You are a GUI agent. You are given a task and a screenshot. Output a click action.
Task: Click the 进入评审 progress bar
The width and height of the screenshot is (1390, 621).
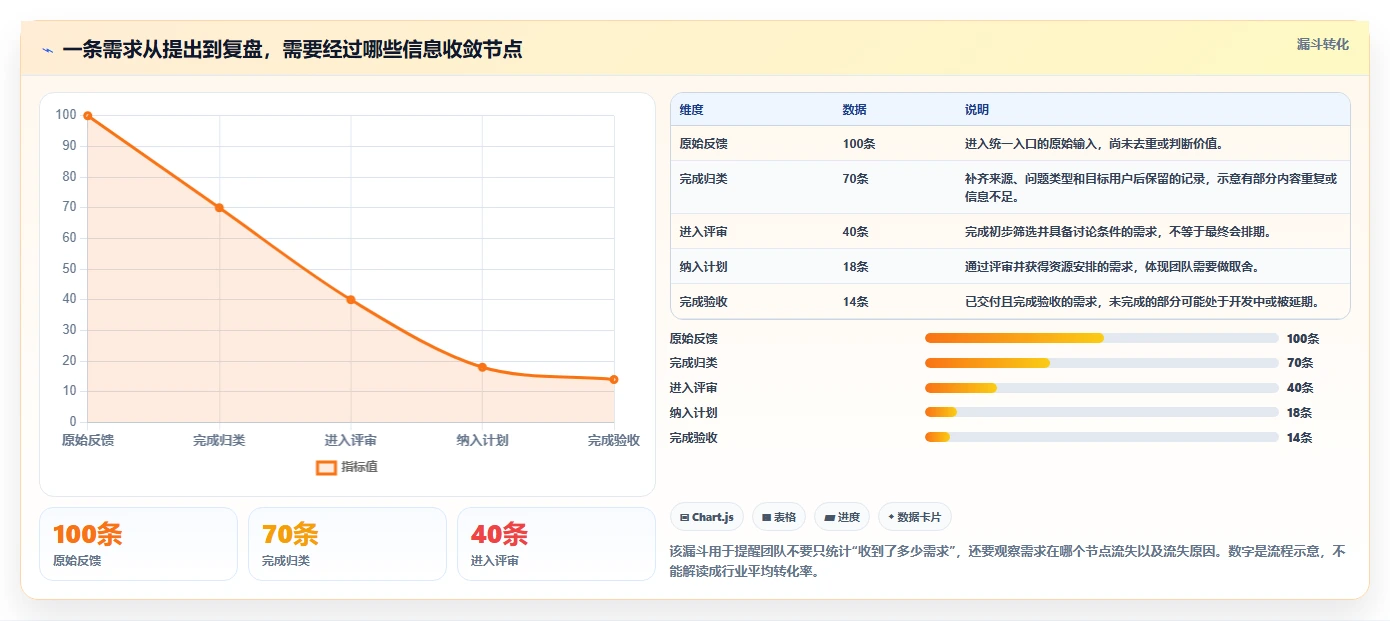(x=1102, y=388)
